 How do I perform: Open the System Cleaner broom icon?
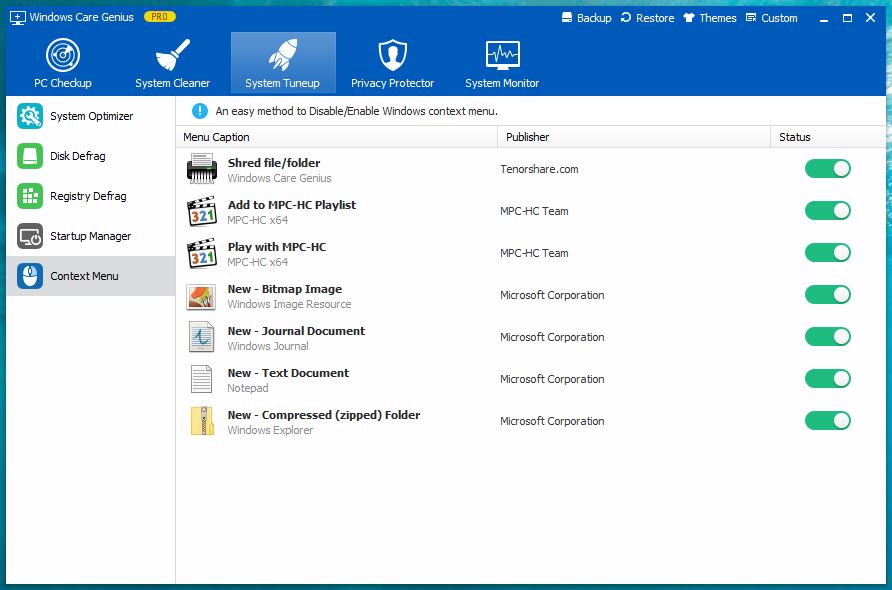[172, 55]
